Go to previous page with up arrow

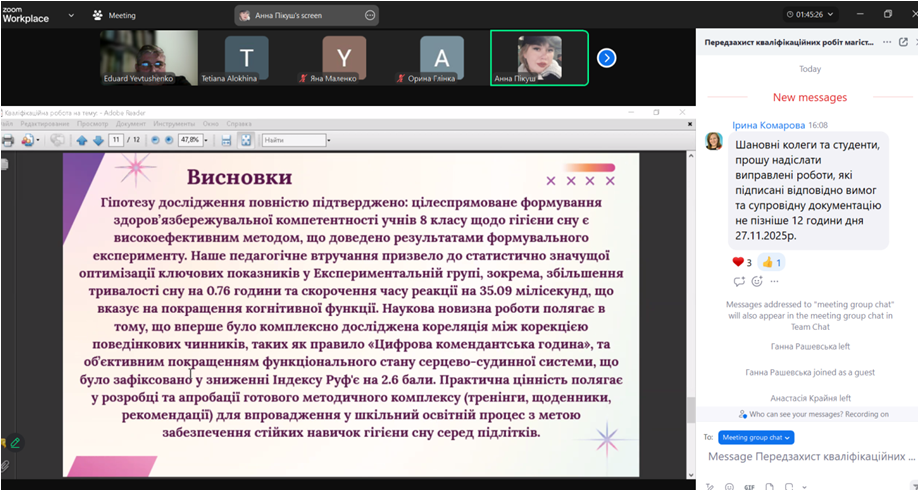(x=81, y=140)
